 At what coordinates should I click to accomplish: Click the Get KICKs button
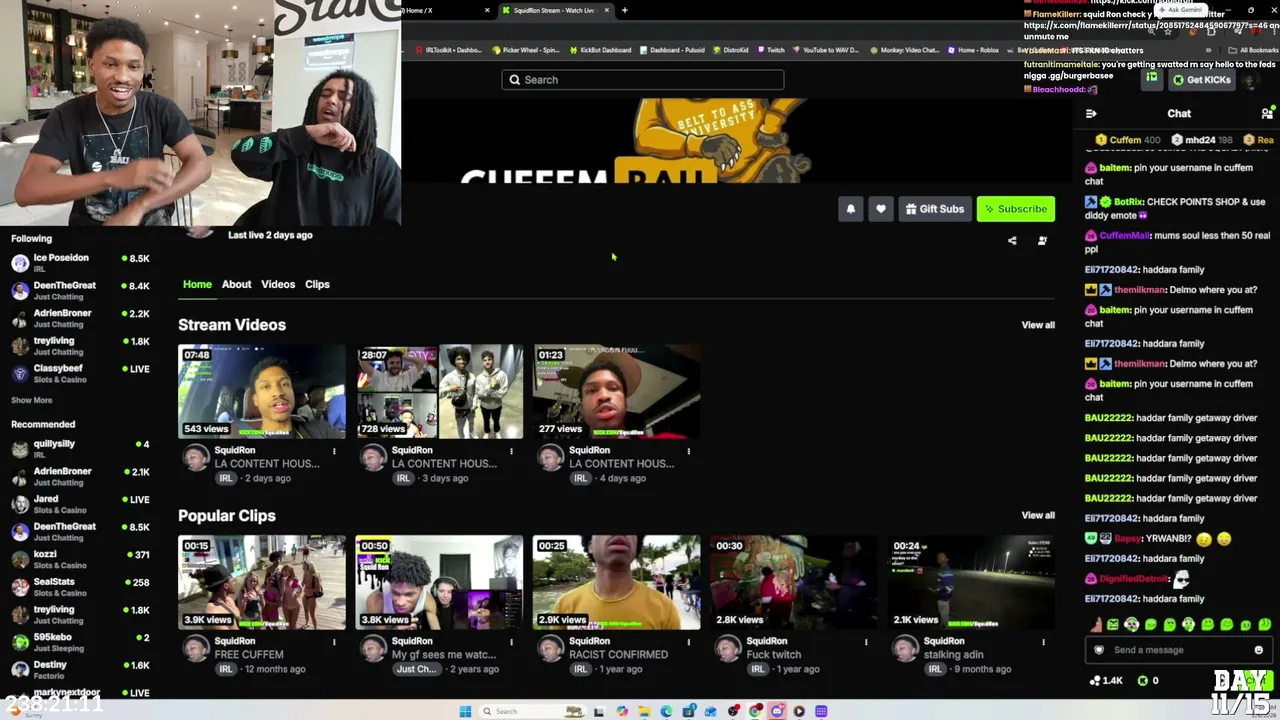click(1201, 80)
